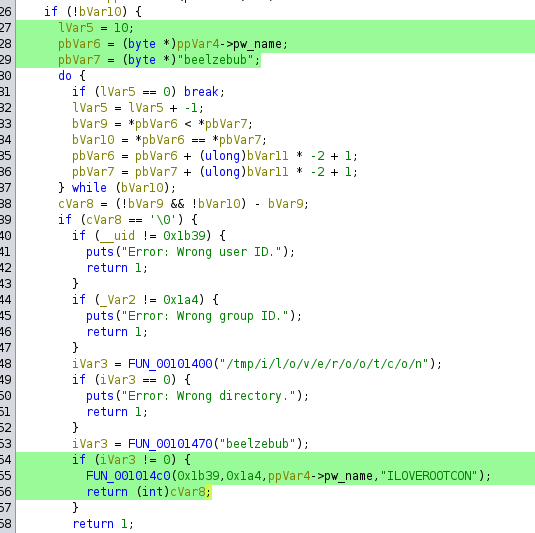The image size is (535, 533).
Task: Click puts call on line 41
Action: [100, 252]
